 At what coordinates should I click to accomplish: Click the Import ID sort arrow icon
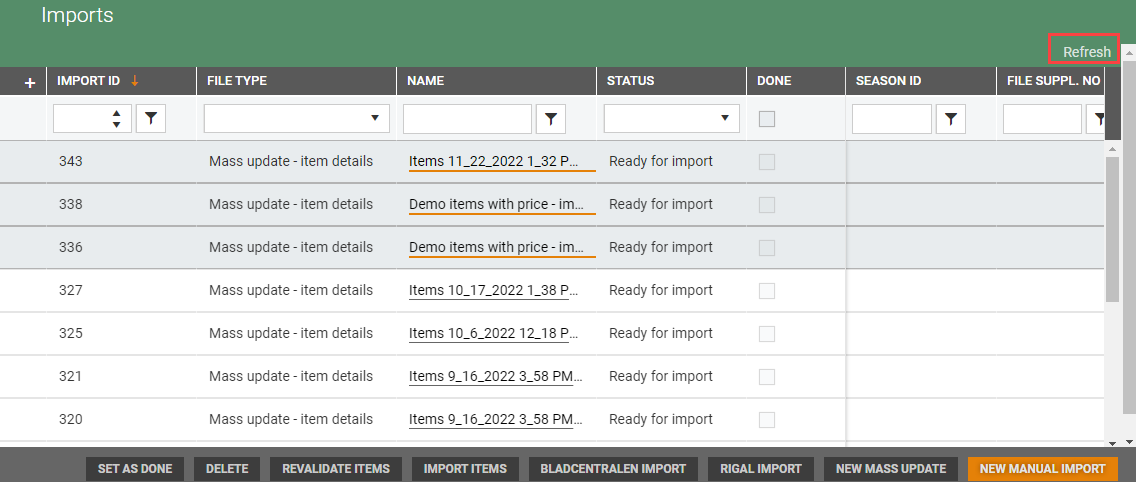pos(135,81)
